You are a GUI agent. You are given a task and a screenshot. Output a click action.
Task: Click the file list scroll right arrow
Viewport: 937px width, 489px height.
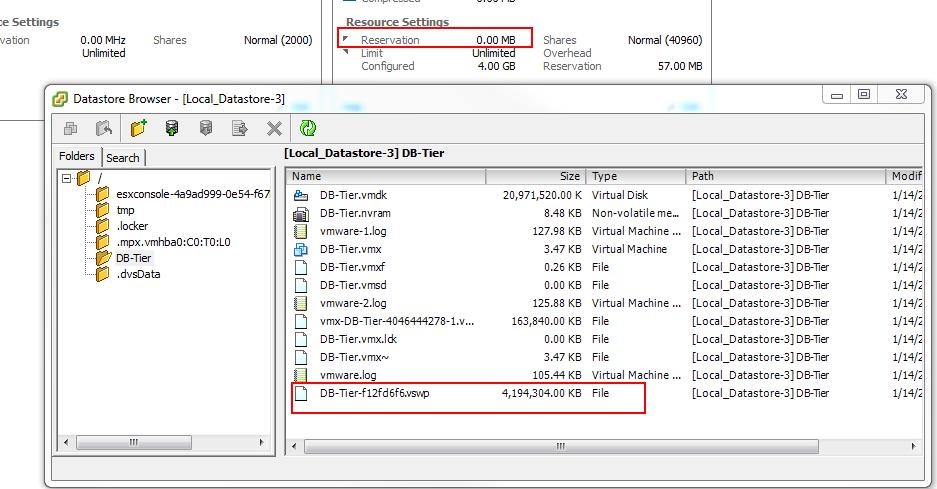point(913,447)
